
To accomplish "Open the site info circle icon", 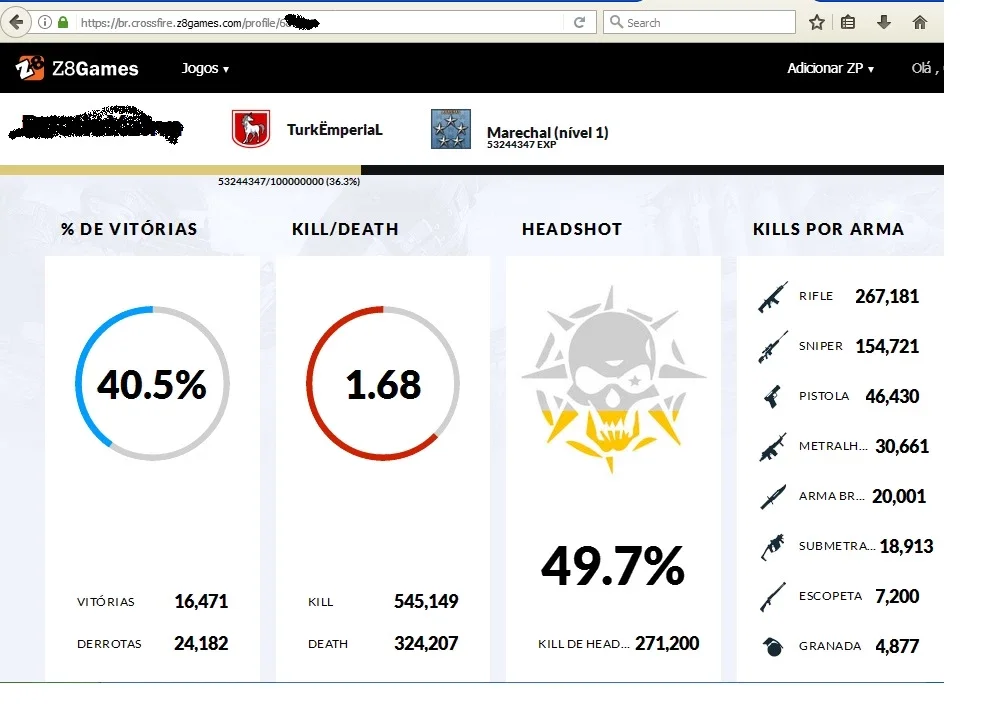I will tap(45, 23).
